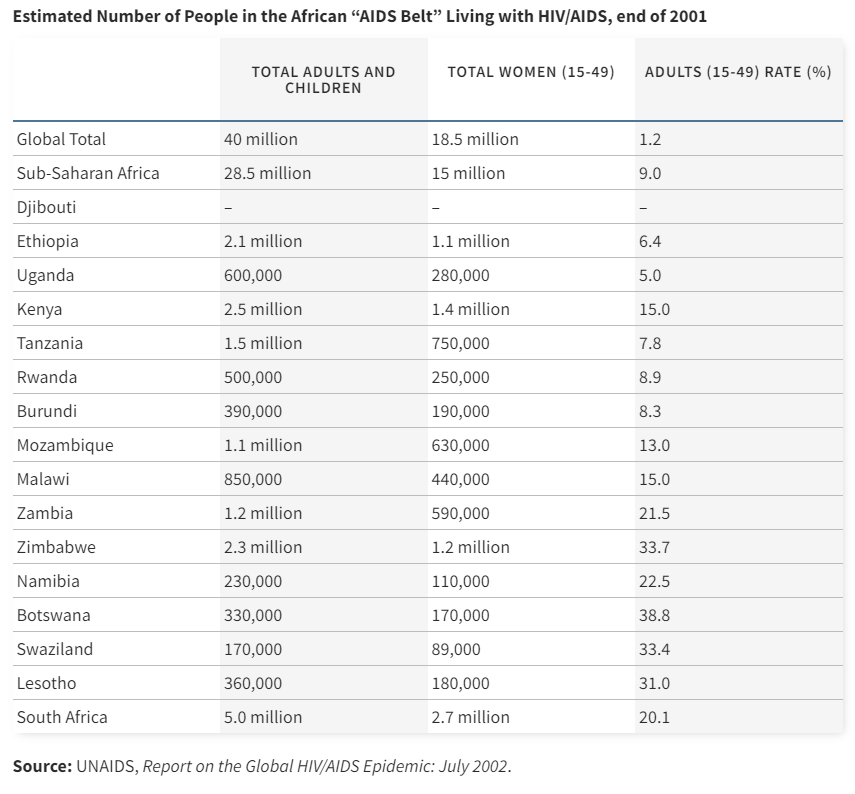Click the Sub-Saharan Africa row label
This screenshot has height=794, width=855.
(88, 173)
